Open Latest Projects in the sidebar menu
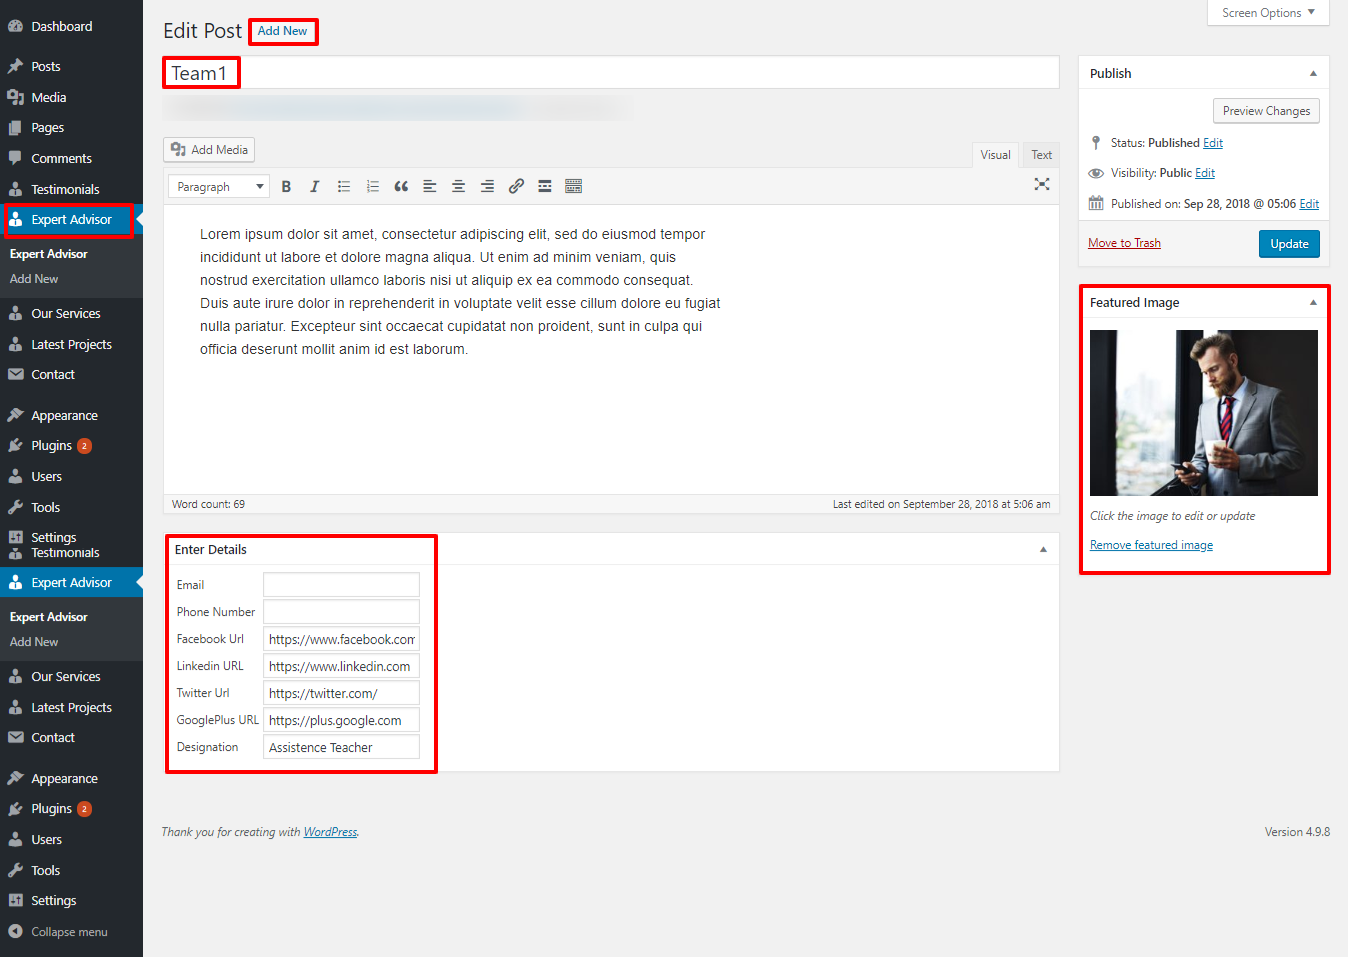The height and width of the screenshot is (957, 1348). click(x=71, y=345)
